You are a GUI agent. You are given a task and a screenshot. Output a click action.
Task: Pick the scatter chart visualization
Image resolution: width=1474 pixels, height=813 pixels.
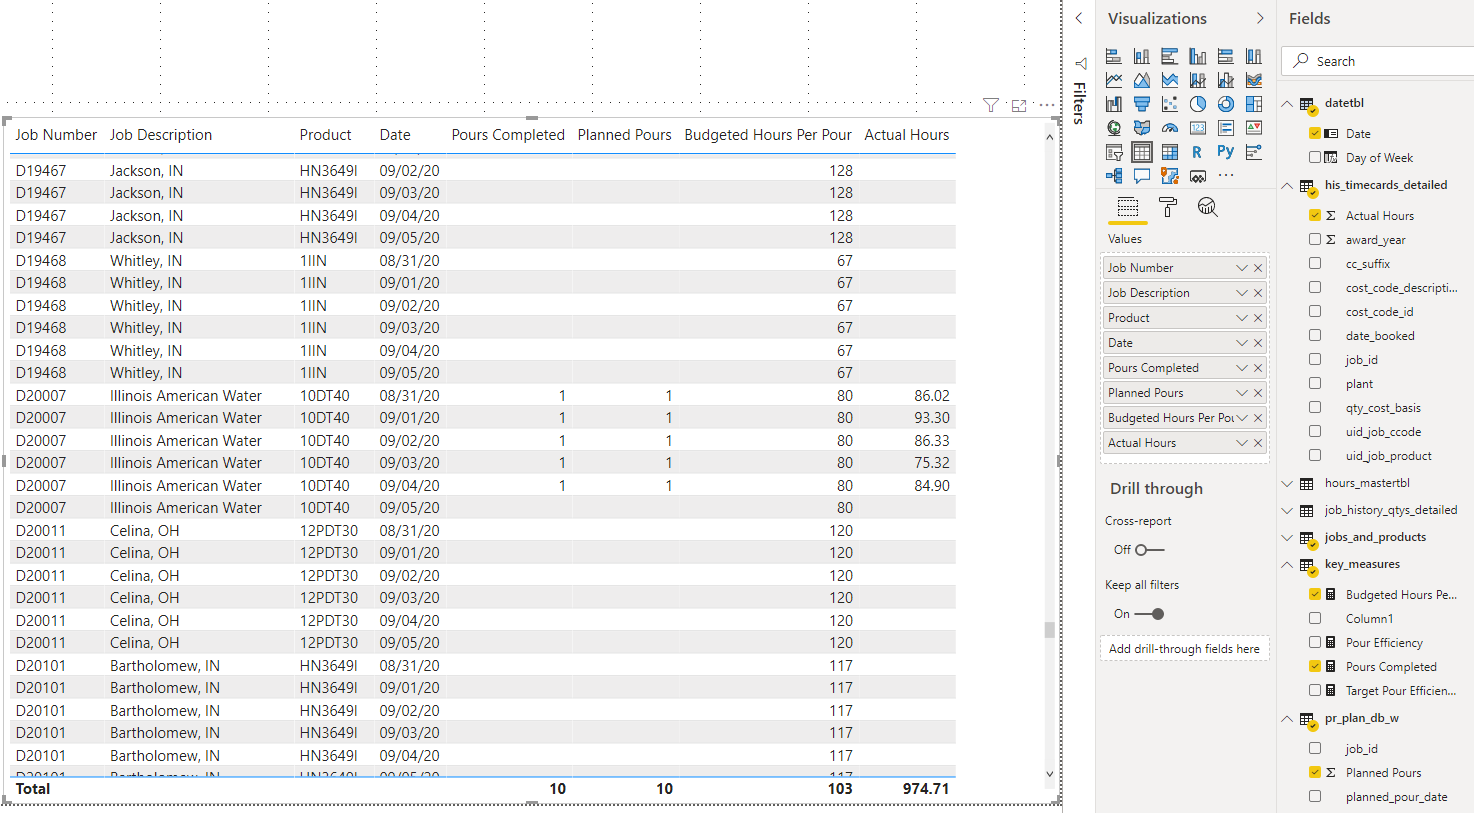click(x=1170, y=104)
